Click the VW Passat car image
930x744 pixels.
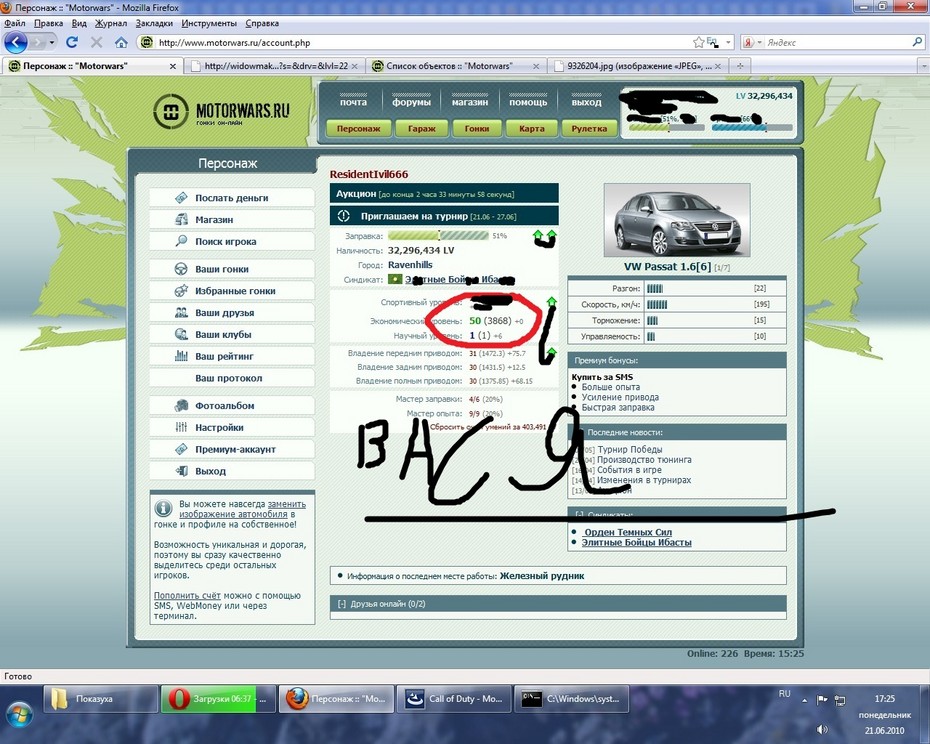677,220
